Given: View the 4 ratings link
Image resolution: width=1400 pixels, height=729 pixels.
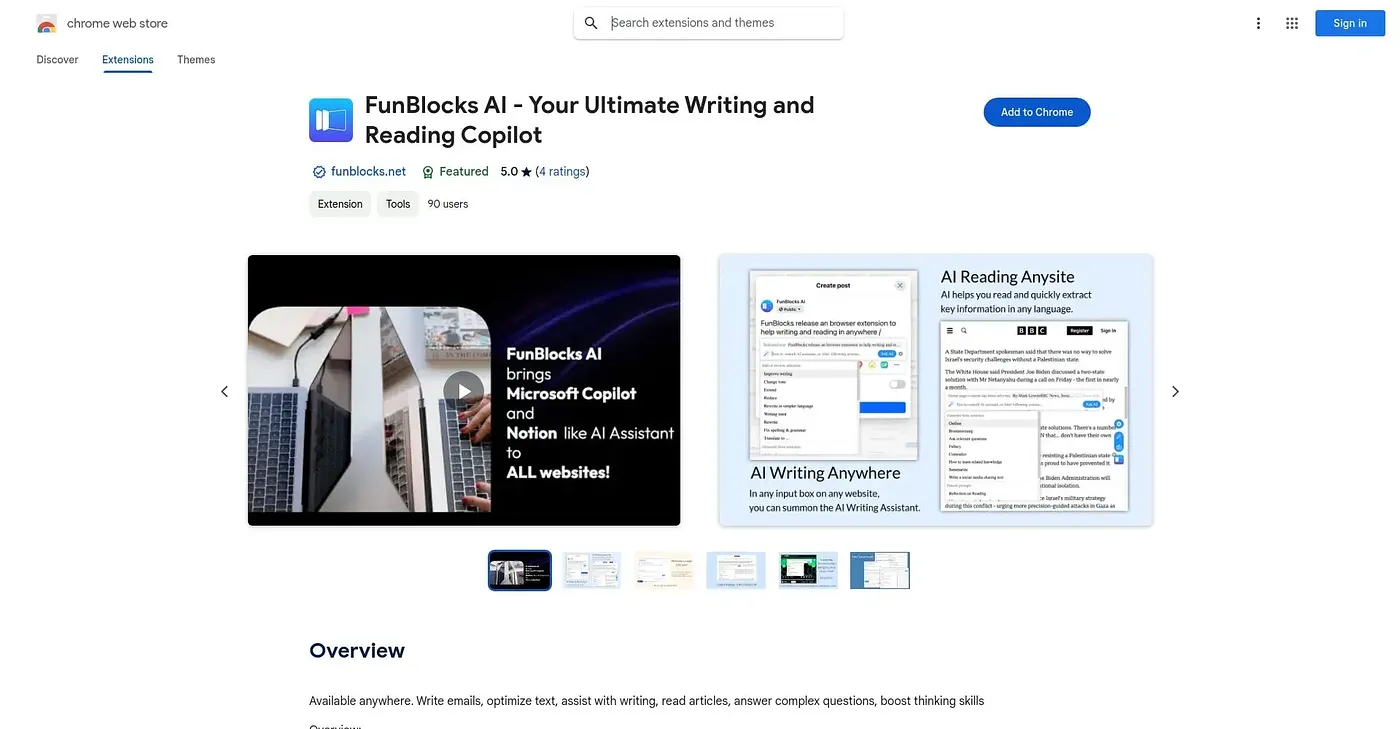Looking at the screenshot, I should click(562, 172).
